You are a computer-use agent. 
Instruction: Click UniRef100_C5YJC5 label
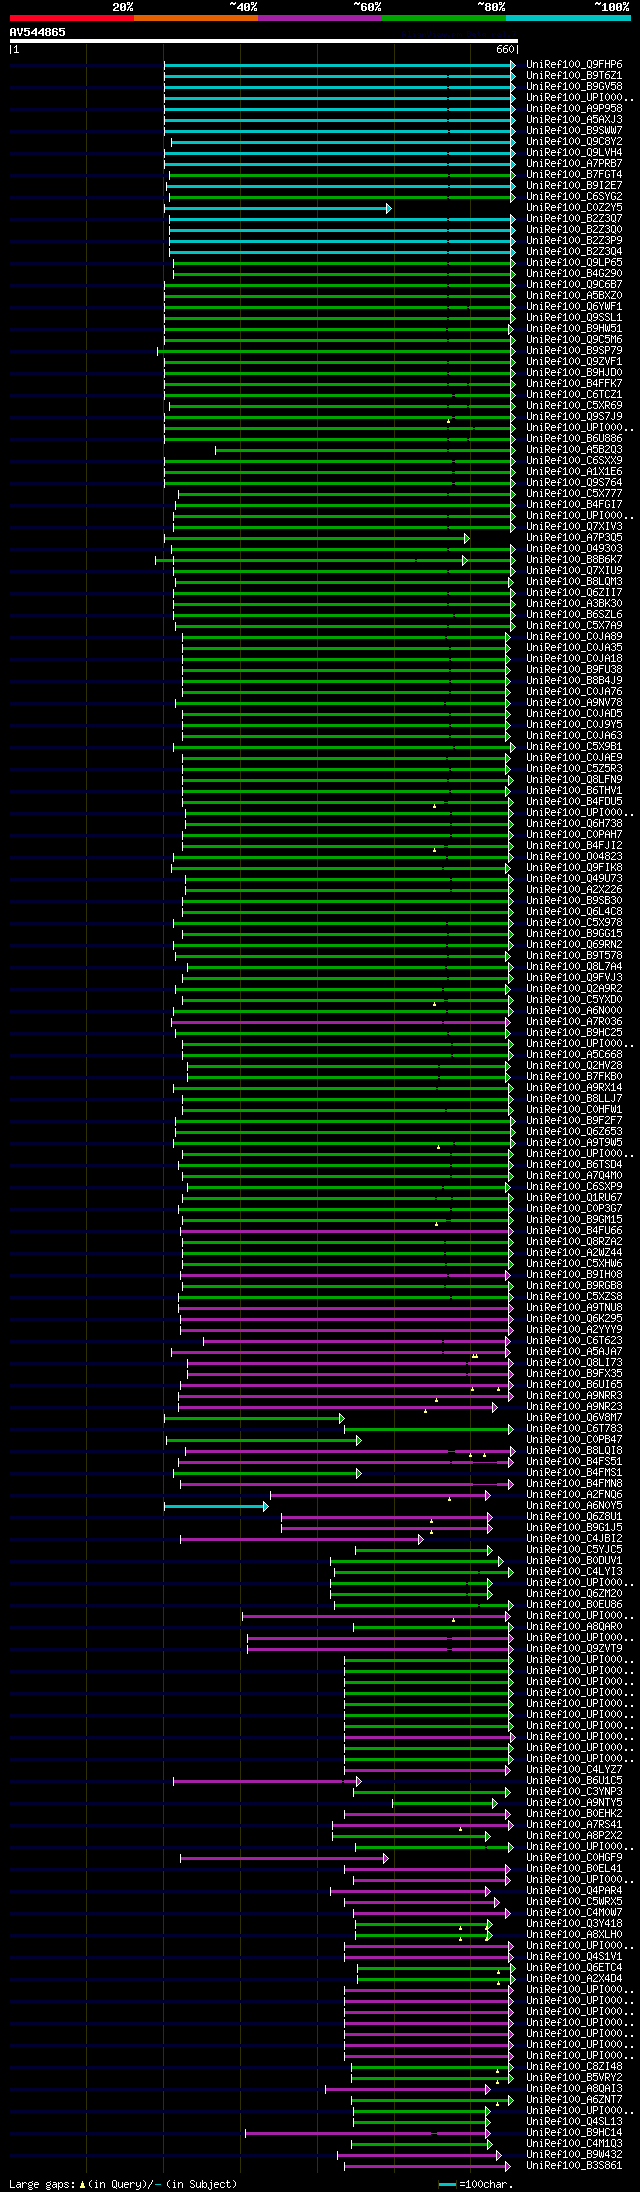[574, 1550]
